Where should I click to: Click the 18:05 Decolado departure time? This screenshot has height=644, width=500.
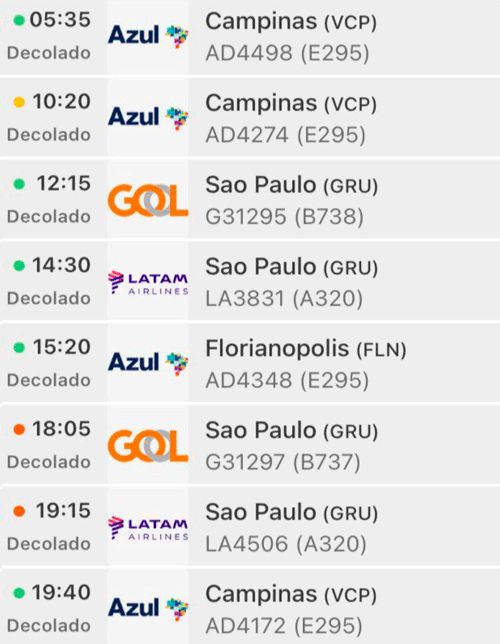(49, 445)
